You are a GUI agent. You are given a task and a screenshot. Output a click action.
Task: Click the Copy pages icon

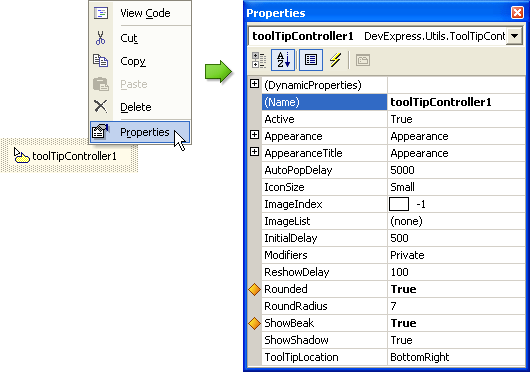coord(101,61)
